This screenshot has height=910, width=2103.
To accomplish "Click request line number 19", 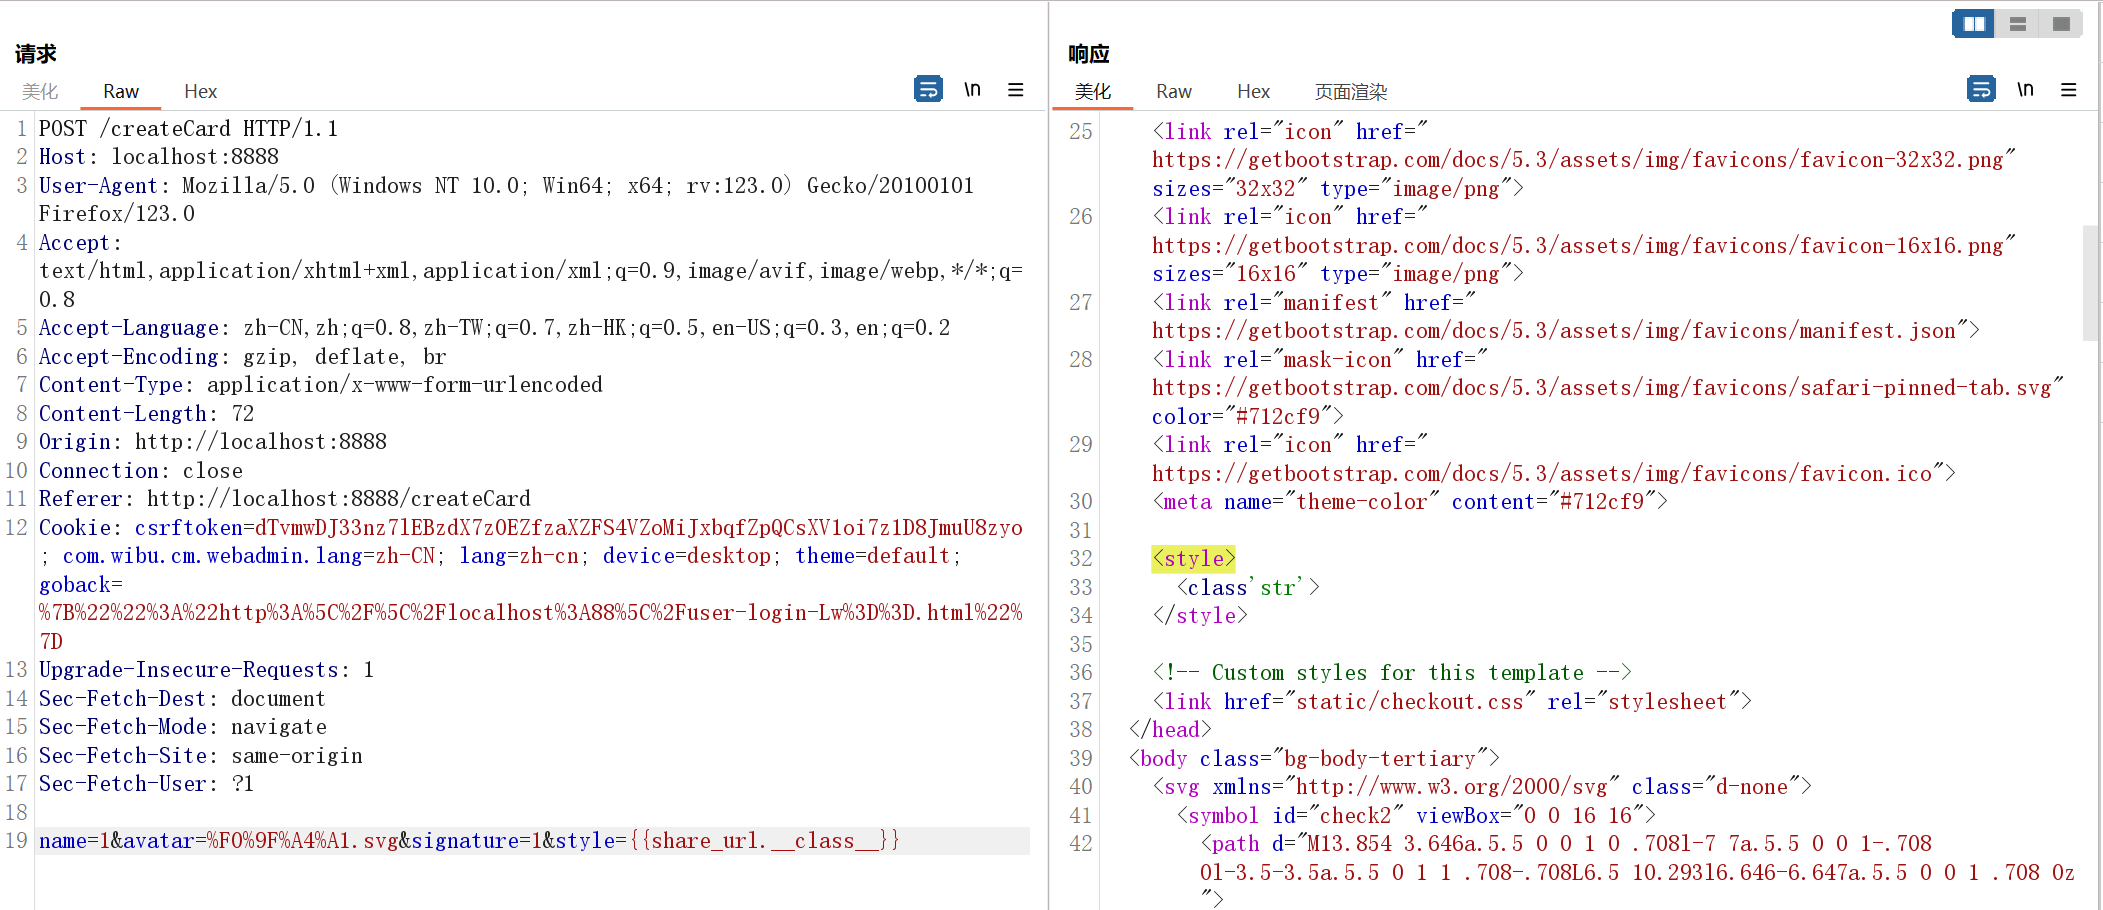I will pyautogui.click(x=17, y=841).
